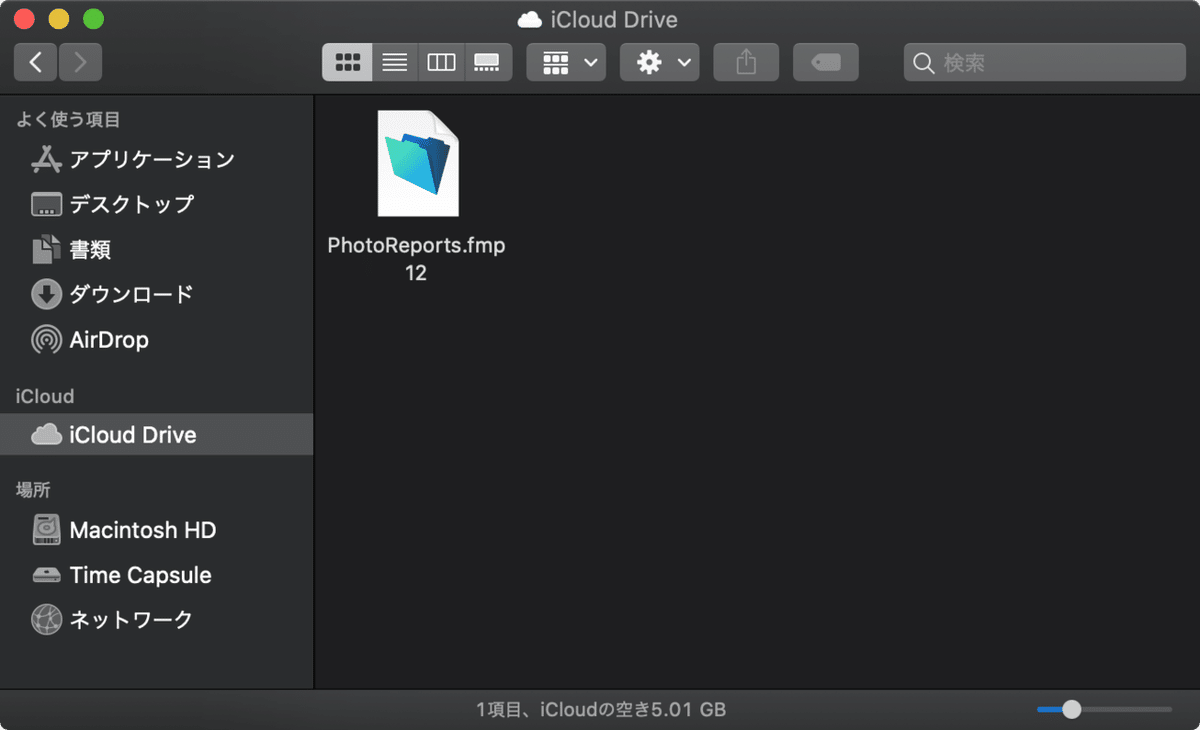Select AirDrop in the sidebar
This screenshot has height=730, width=1200.
[105, 340]
